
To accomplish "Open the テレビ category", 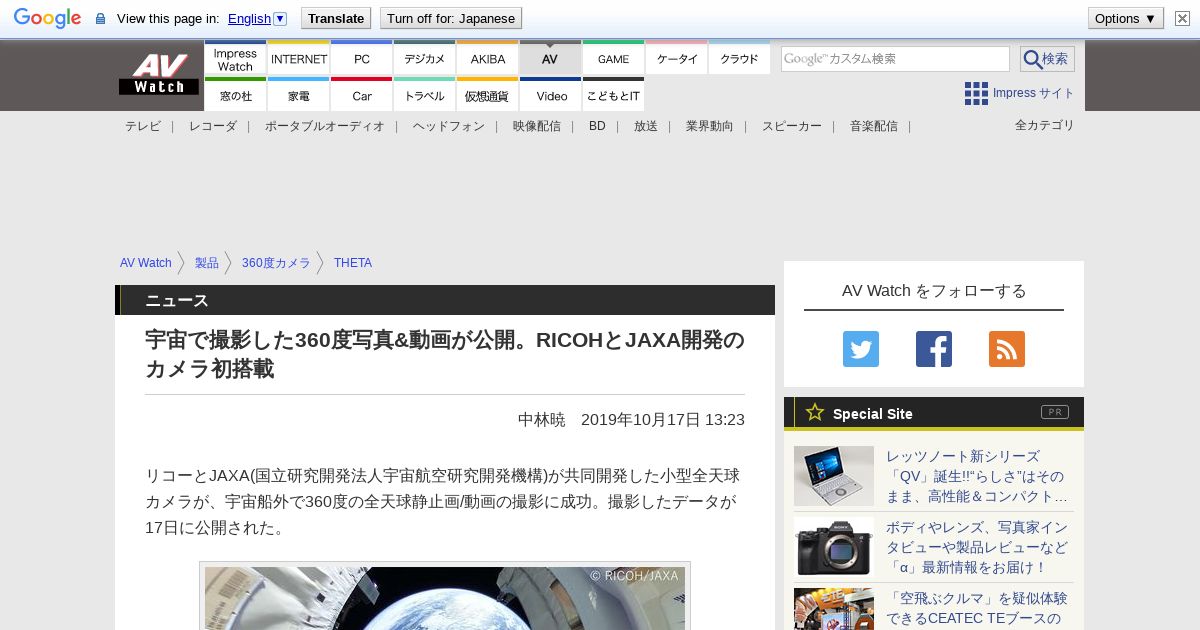I will click(x=143, y=126).
